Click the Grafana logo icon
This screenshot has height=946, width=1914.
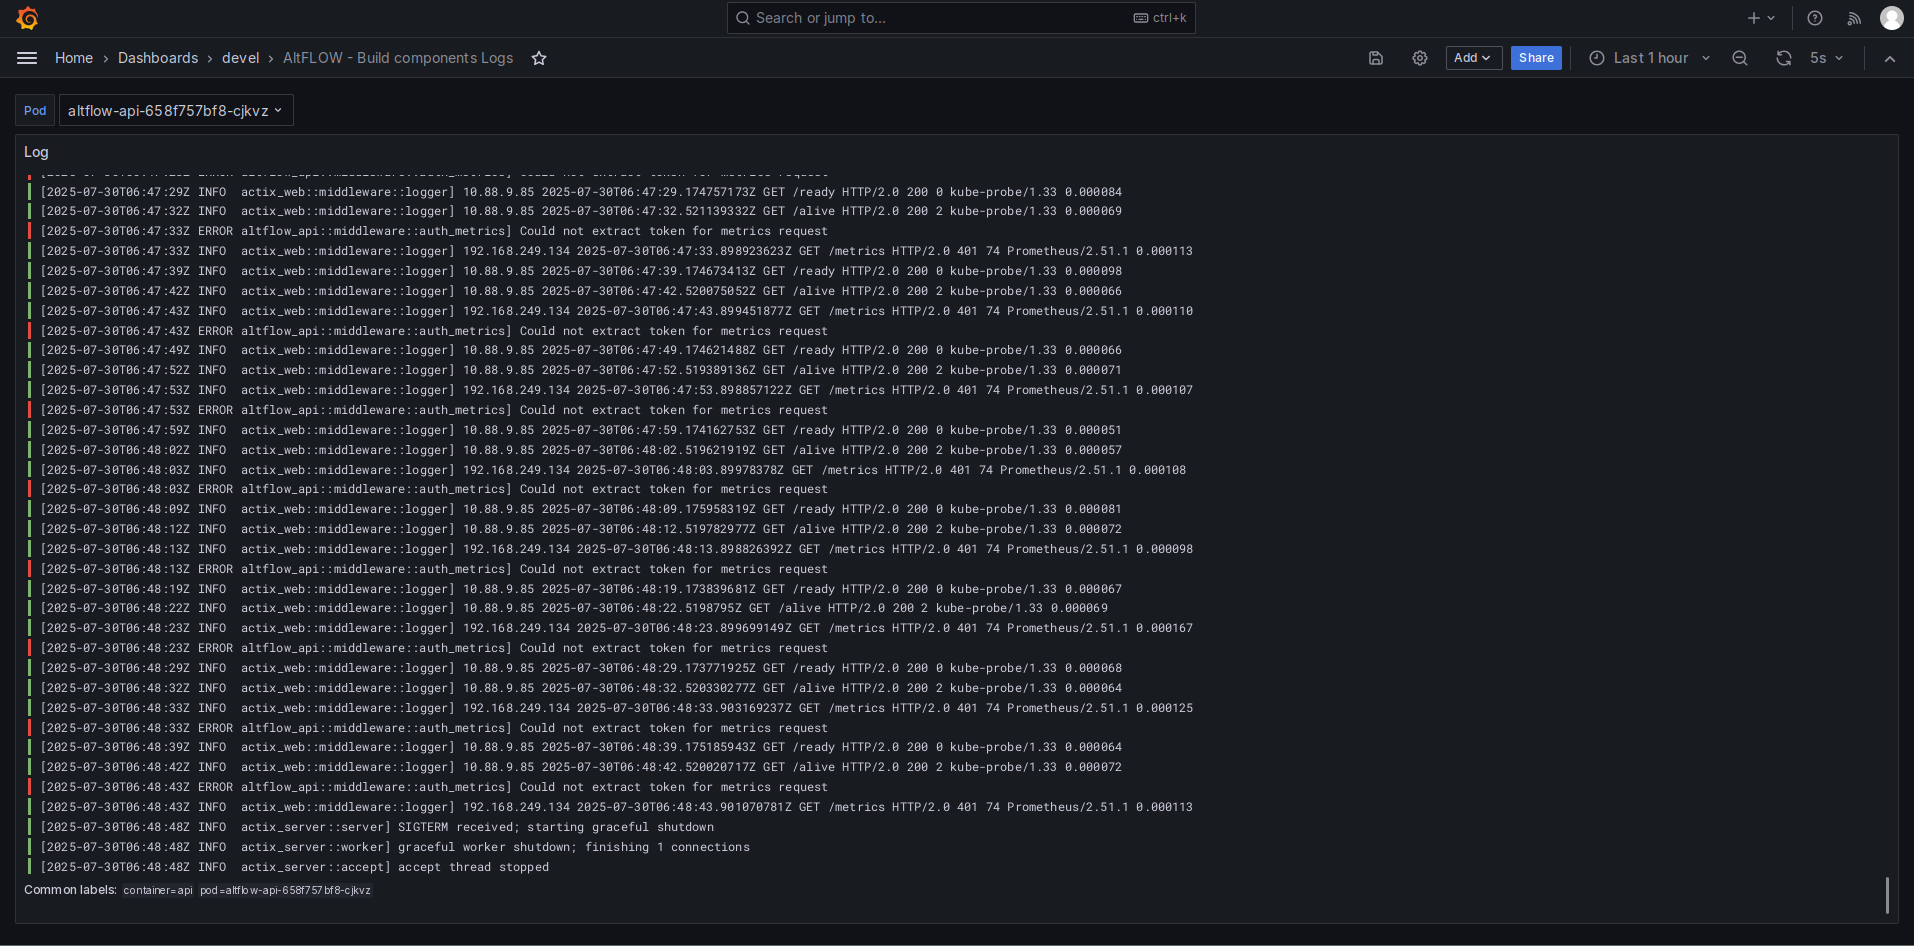pyautogui.click(x=28, y=18)
